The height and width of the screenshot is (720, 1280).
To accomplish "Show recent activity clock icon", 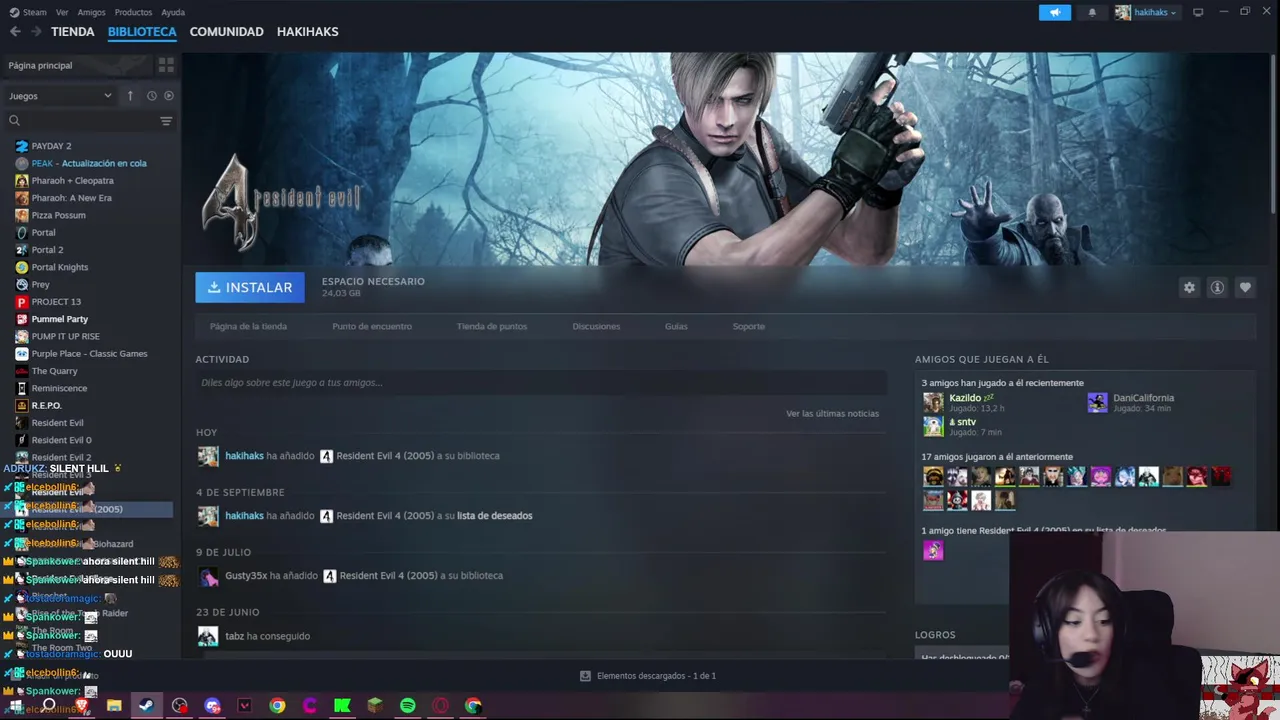I will pos(152,96).
